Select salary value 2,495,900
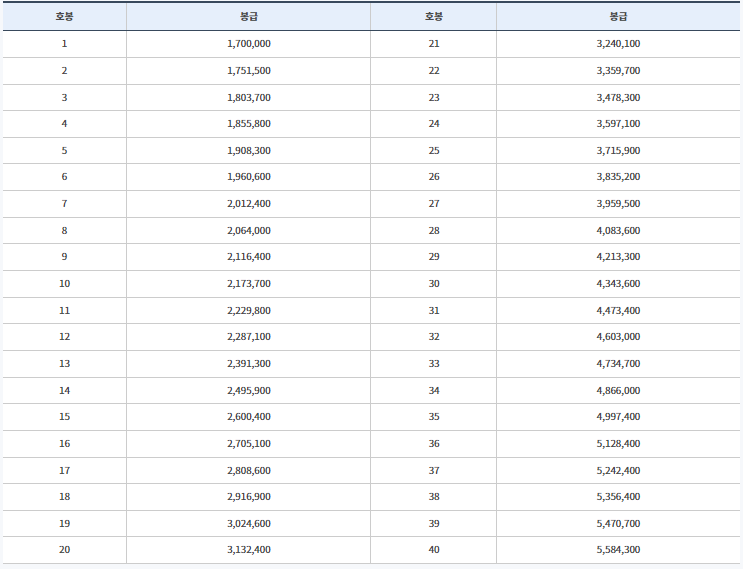Image resolution: width=743 pixels, height=569 pixels. coord(249,391)
